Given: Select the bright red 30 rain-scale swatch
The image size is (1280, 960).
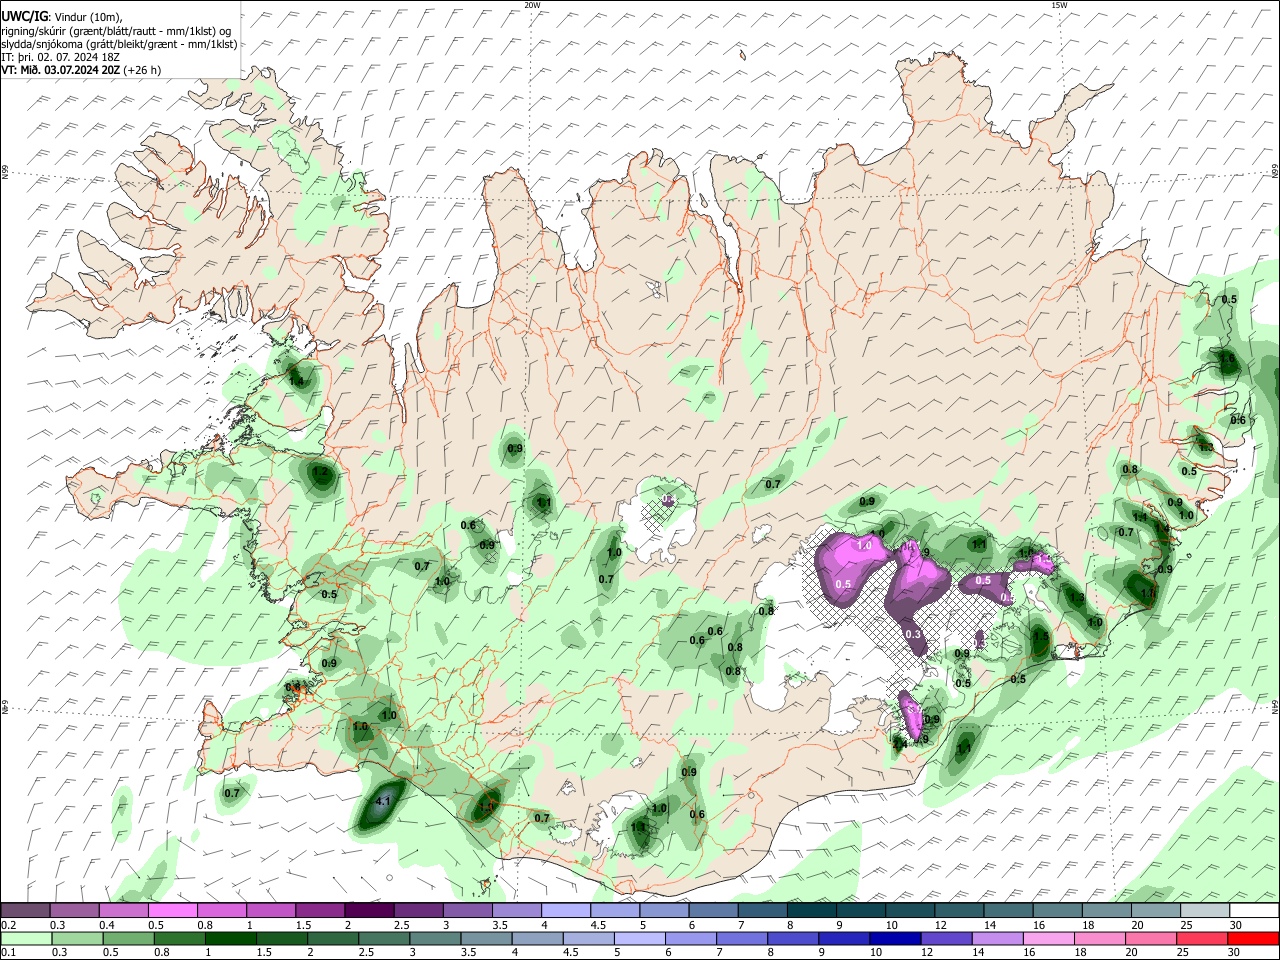Looking at the screenshot, I should pyautogui.click(x=1254, y=938).
